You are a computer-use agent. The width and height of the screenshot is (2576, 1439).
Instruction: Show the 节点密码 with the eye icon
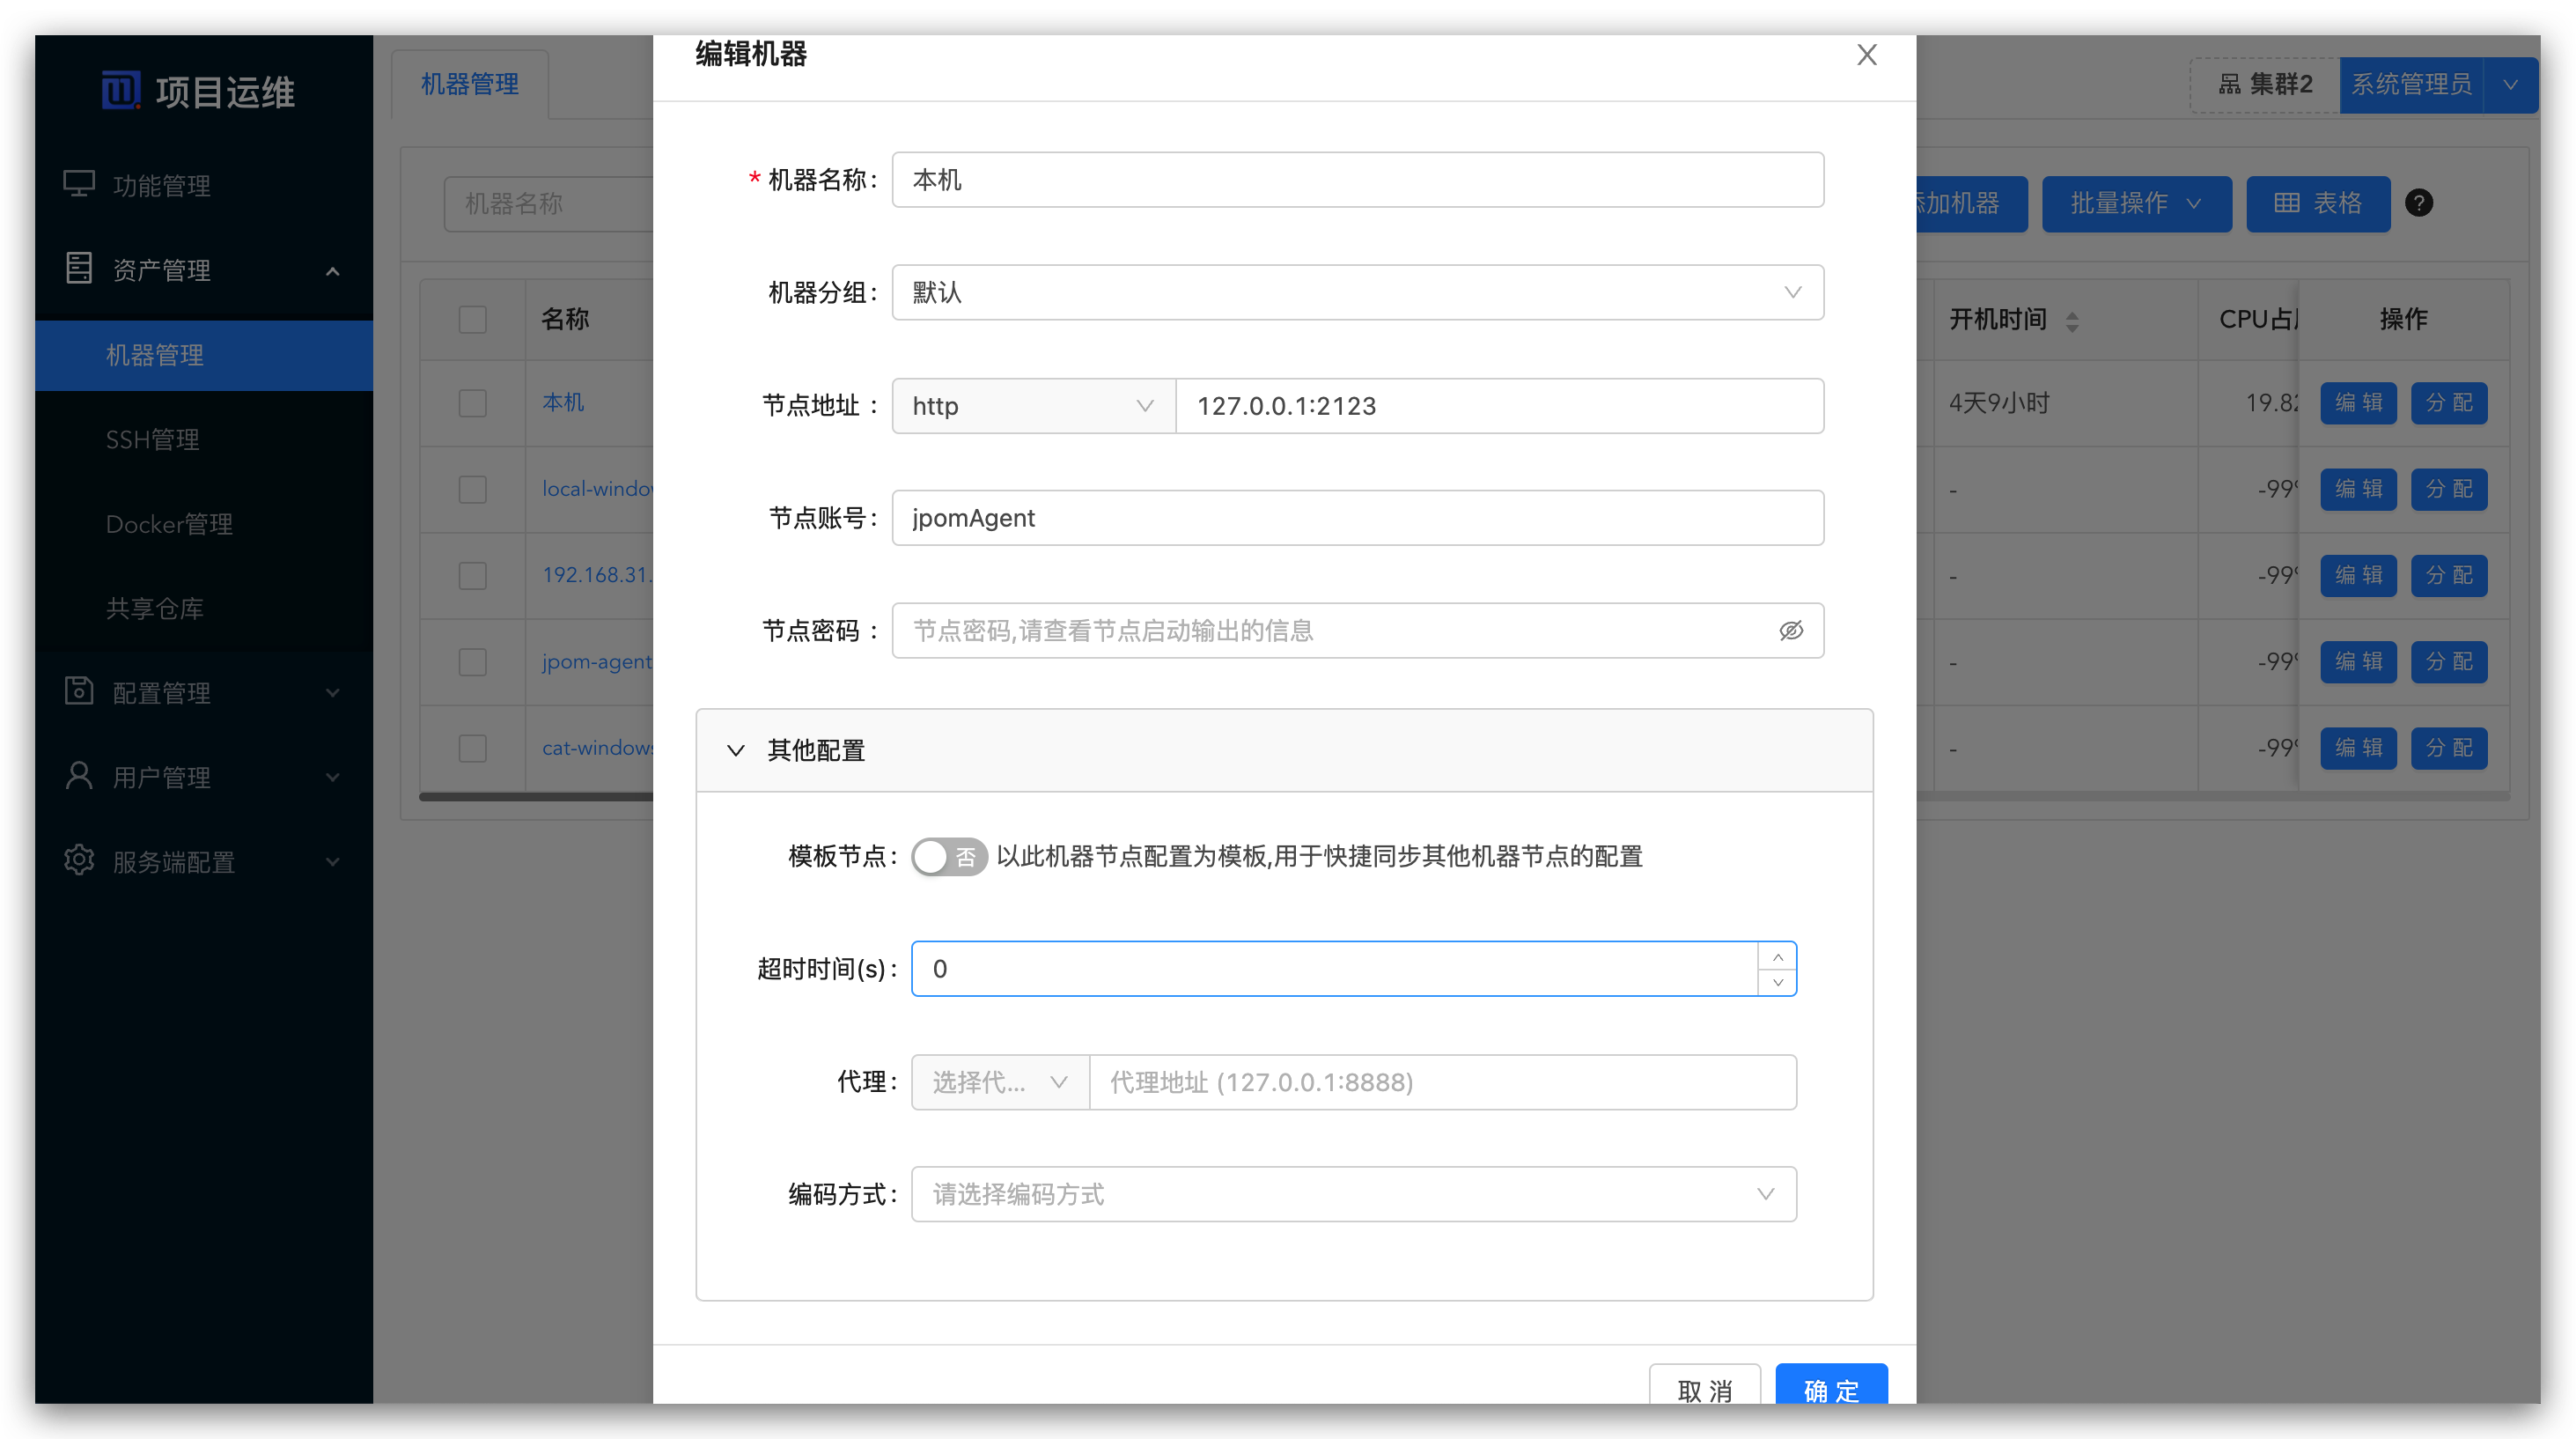[1789, 630]
